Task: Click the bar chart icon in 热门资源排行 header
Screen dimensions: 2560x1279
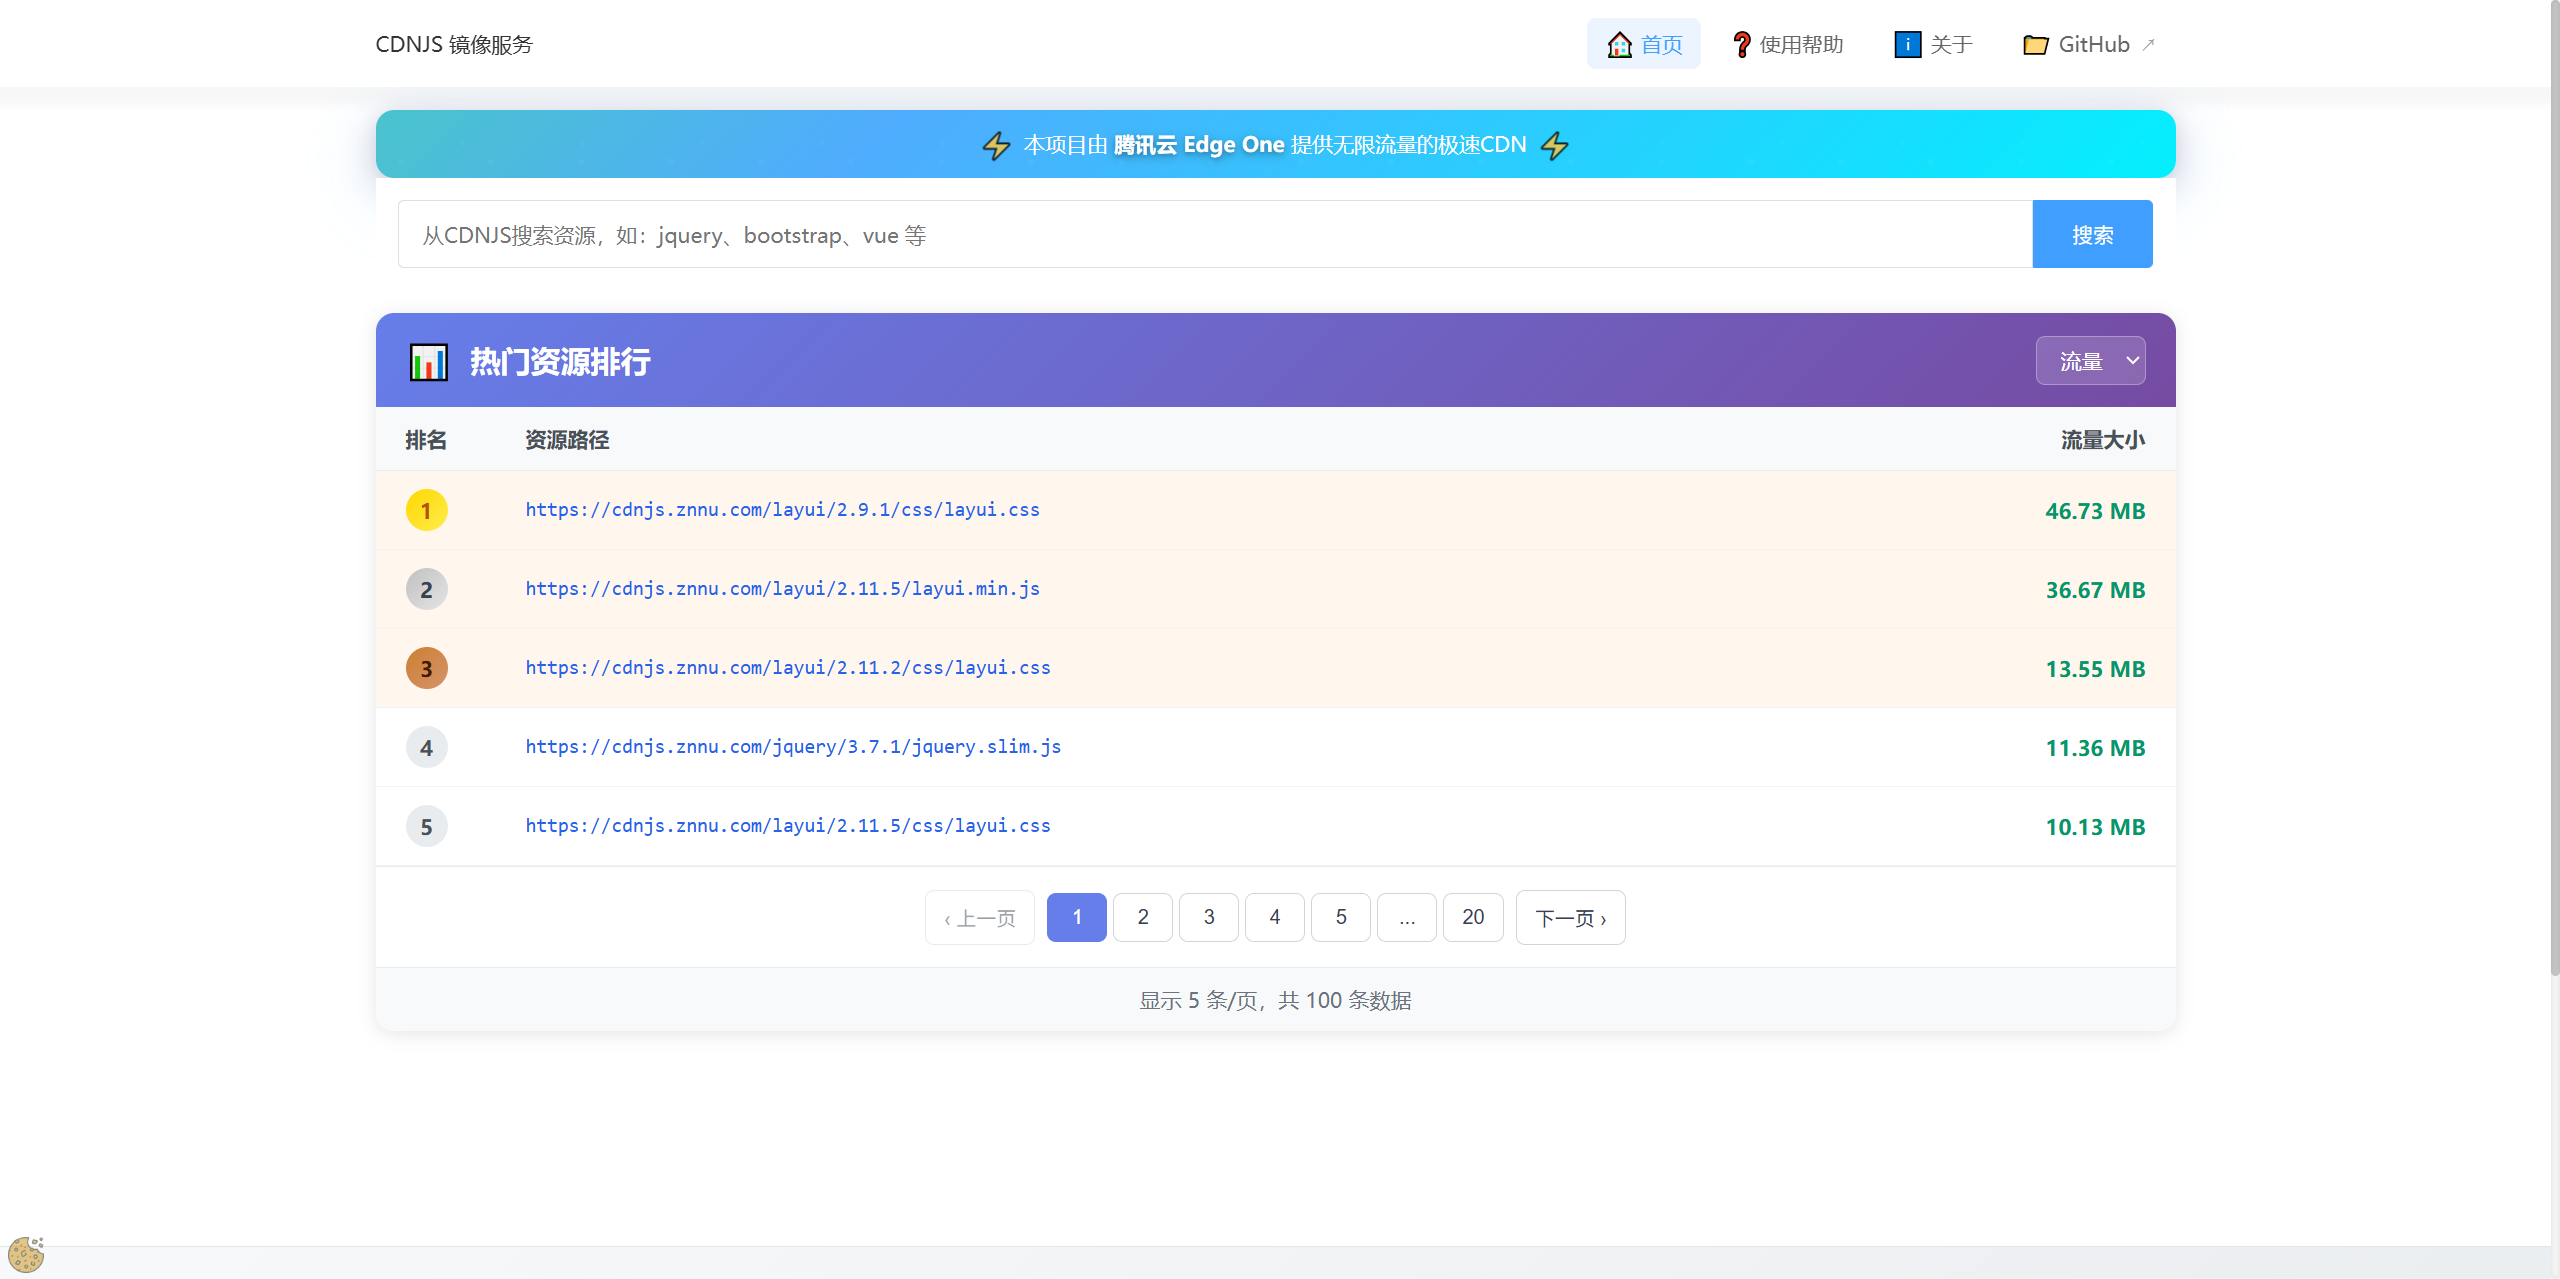Action: point(428,362)
